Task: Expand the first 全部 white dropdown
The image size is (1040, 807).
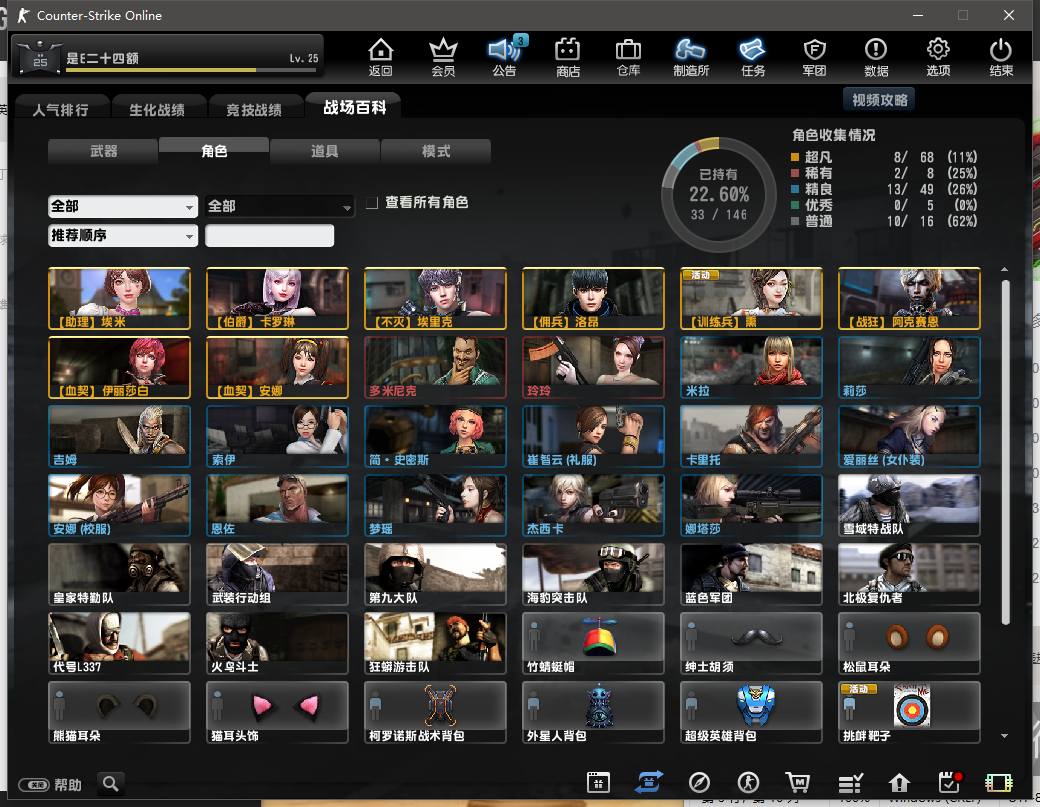Action: pos(123,206)
